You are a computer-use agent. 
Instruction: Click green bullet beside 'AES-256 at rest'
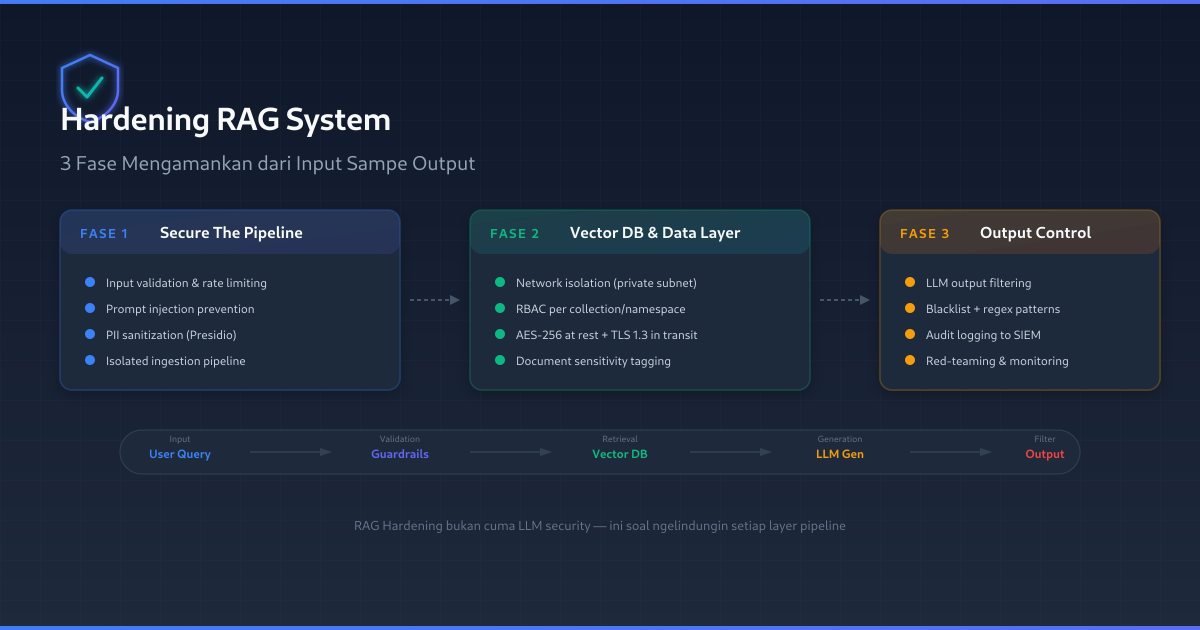500,335
